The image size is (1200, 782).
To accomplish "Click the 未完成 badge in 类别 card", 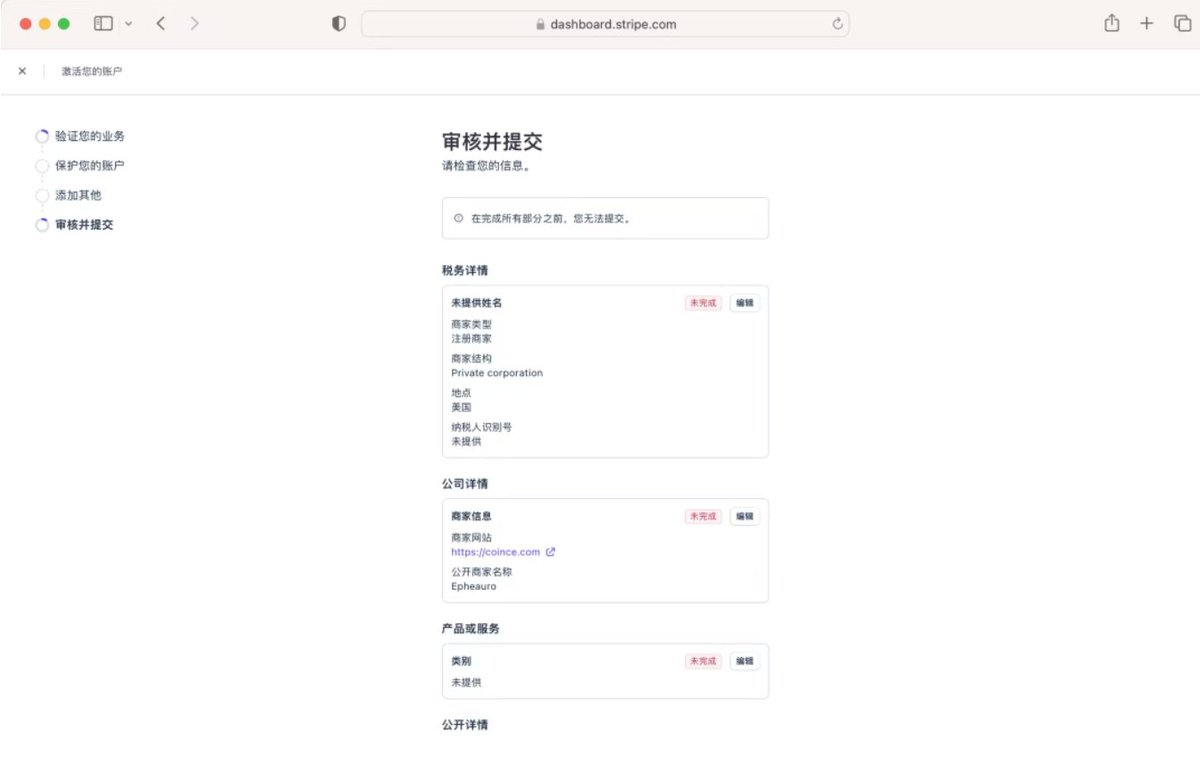I will click(x=703, y=661).
